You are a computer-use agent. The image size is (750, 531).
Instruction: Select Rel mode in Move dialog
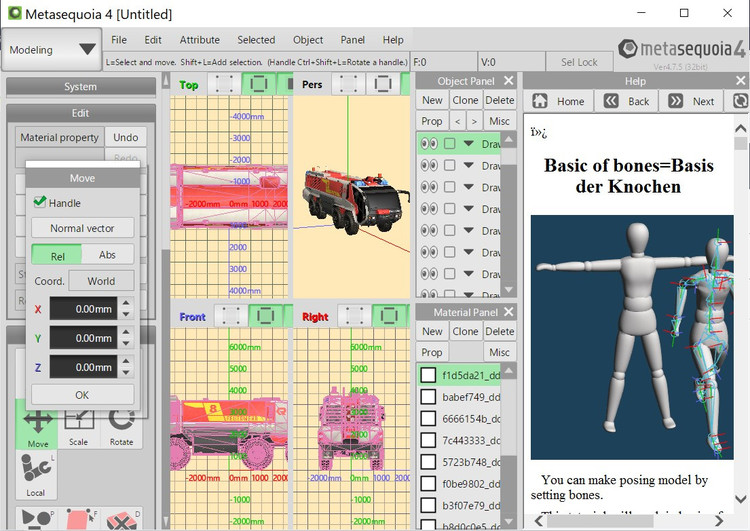click(57, 254)
